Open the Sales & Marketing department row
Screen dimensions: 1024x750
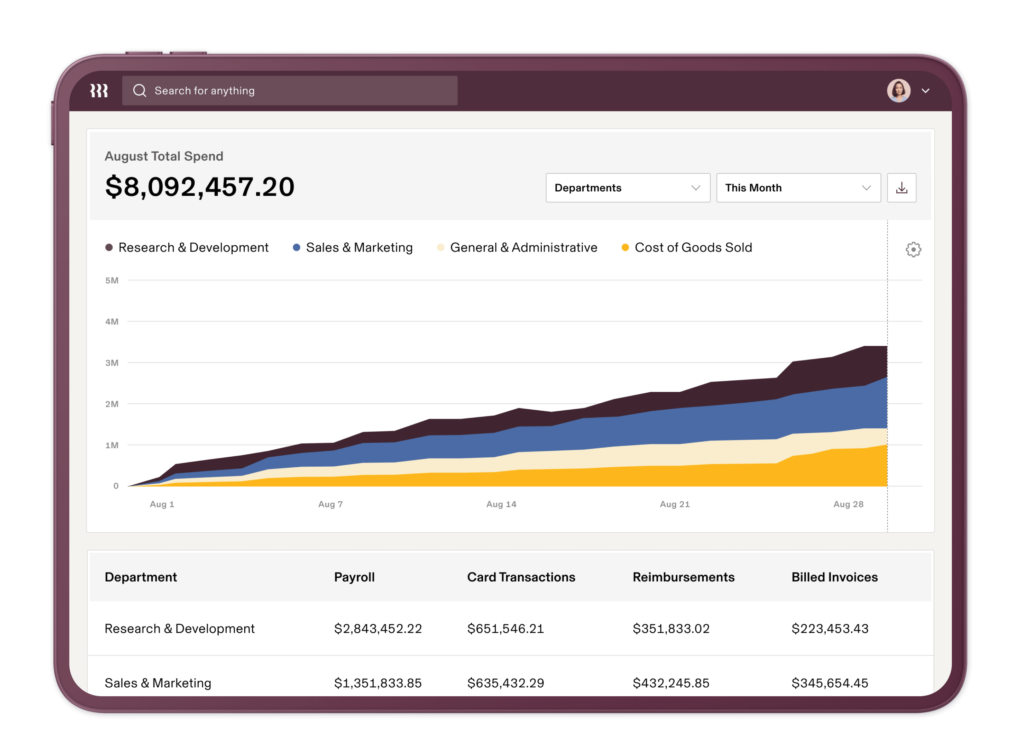click(x=157, y=683)
